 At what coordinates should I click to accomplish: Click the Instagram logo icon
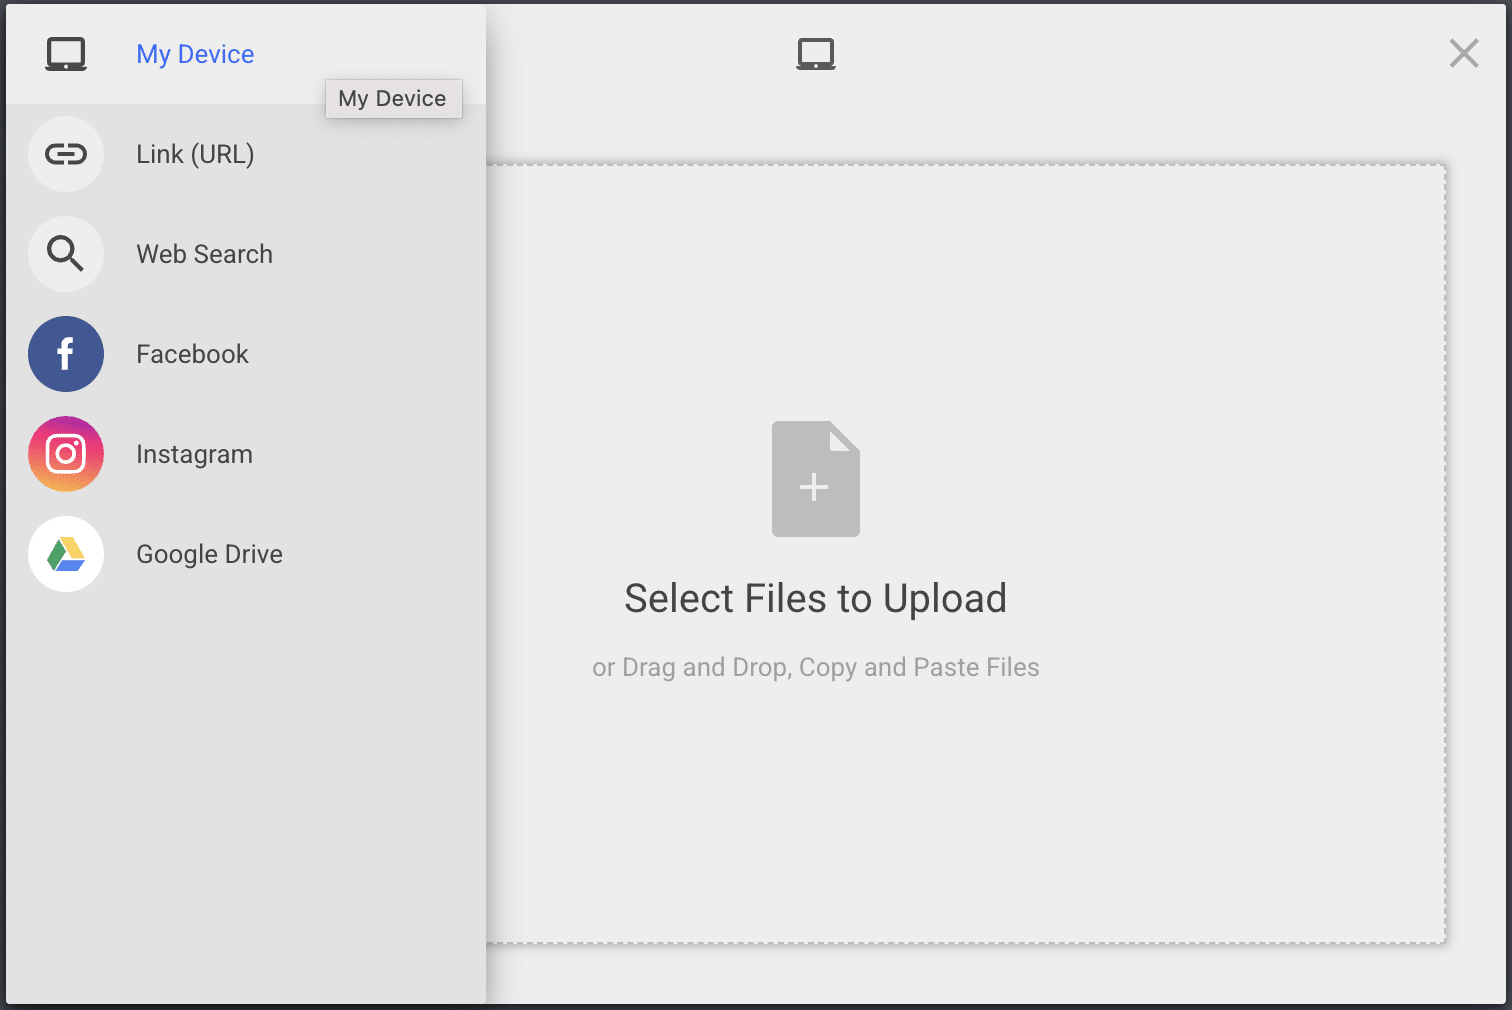[66, 454]
